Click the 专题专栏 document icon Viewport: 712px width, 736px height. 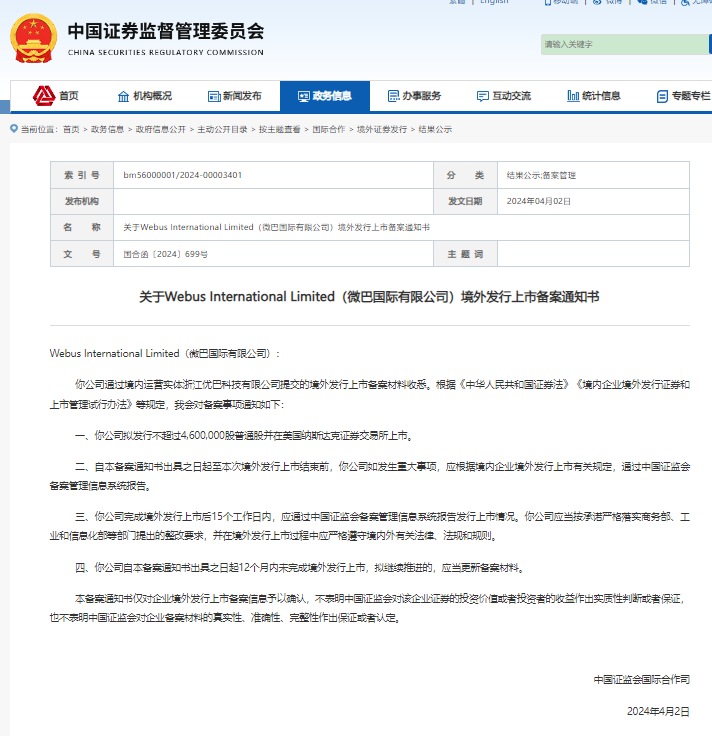click(x=661, y=96)
